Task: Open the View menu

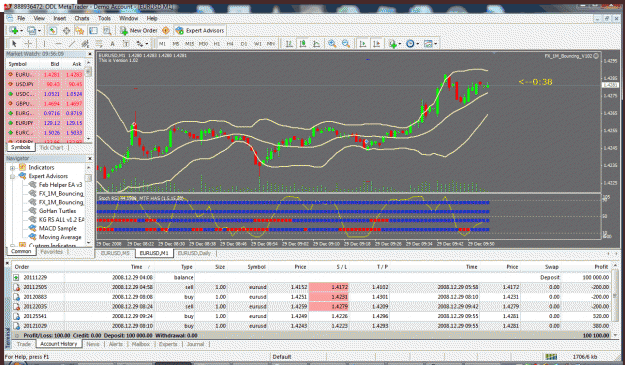Action: 39,18
